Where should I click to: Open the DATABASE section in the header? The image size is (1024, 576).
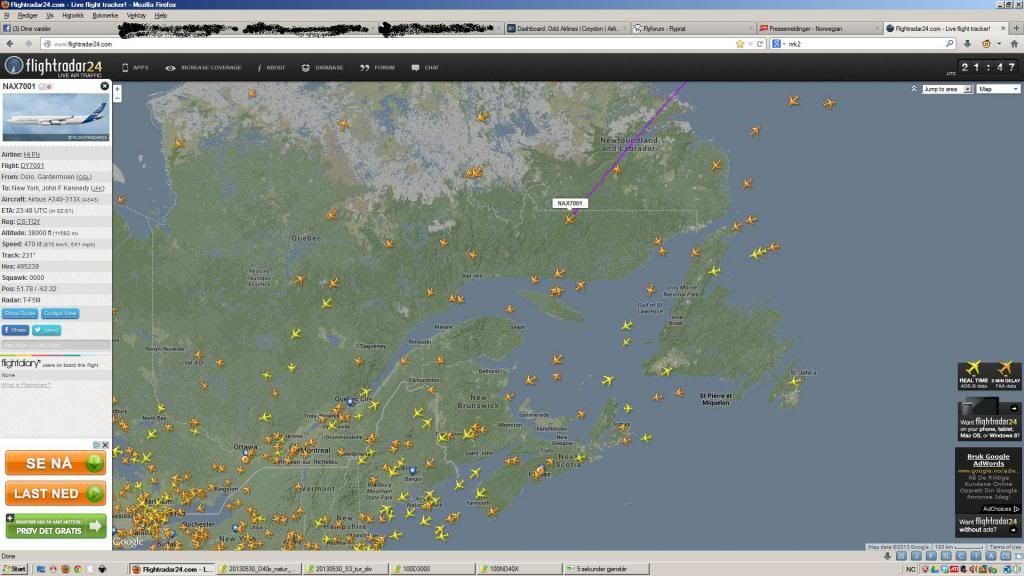323,67
